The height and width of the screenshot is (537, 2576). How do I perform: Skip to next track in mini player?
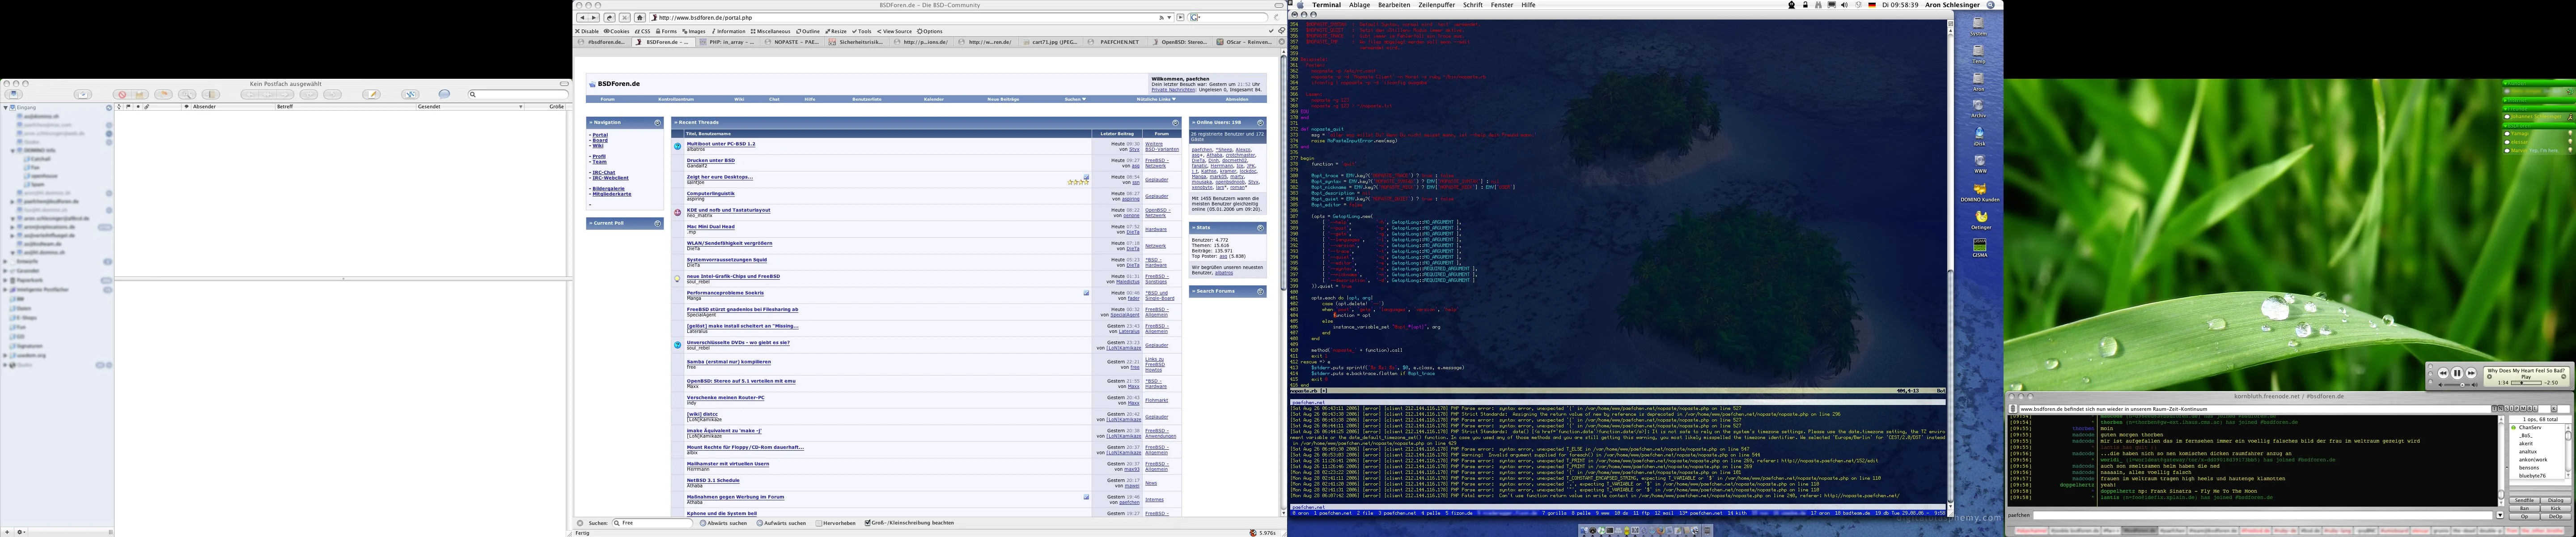[x=2471, y=373]
